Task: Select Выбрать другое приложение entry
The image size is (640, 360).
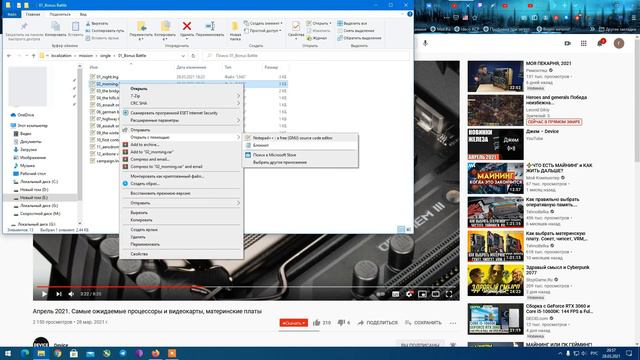Action: tap(301, 162)
